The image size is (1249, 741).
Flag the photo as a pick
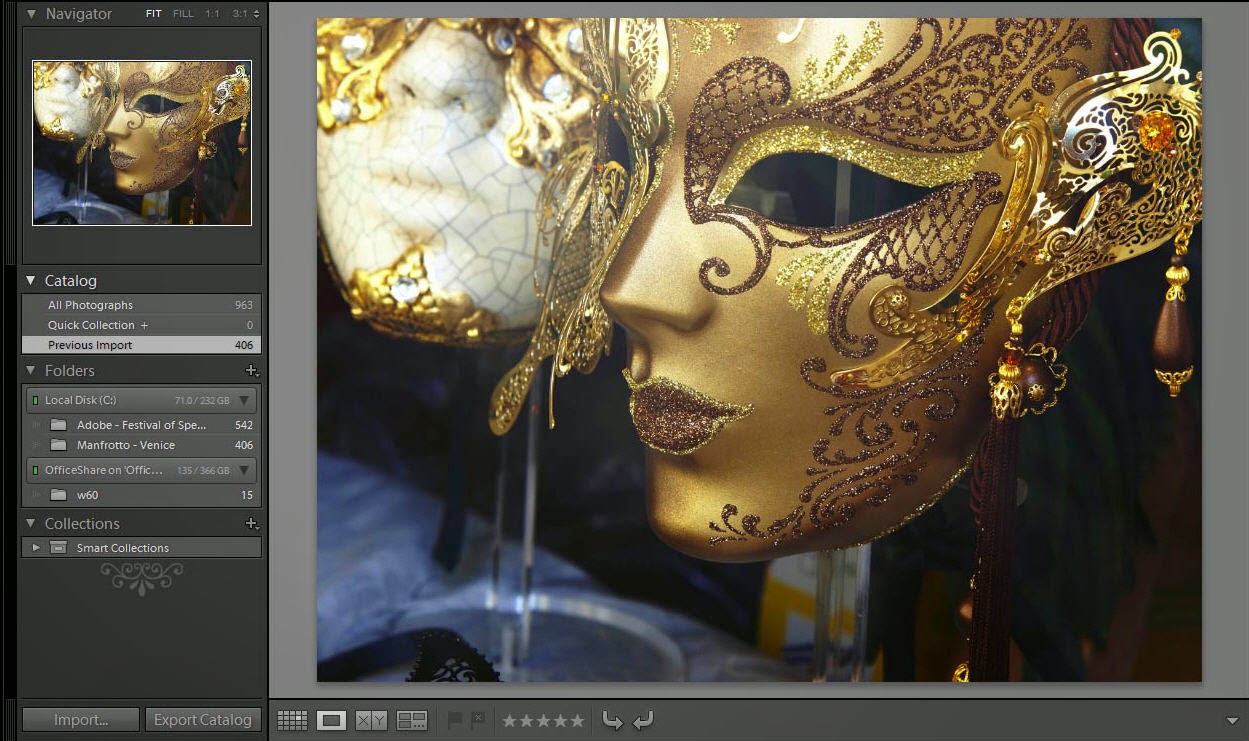455,719
